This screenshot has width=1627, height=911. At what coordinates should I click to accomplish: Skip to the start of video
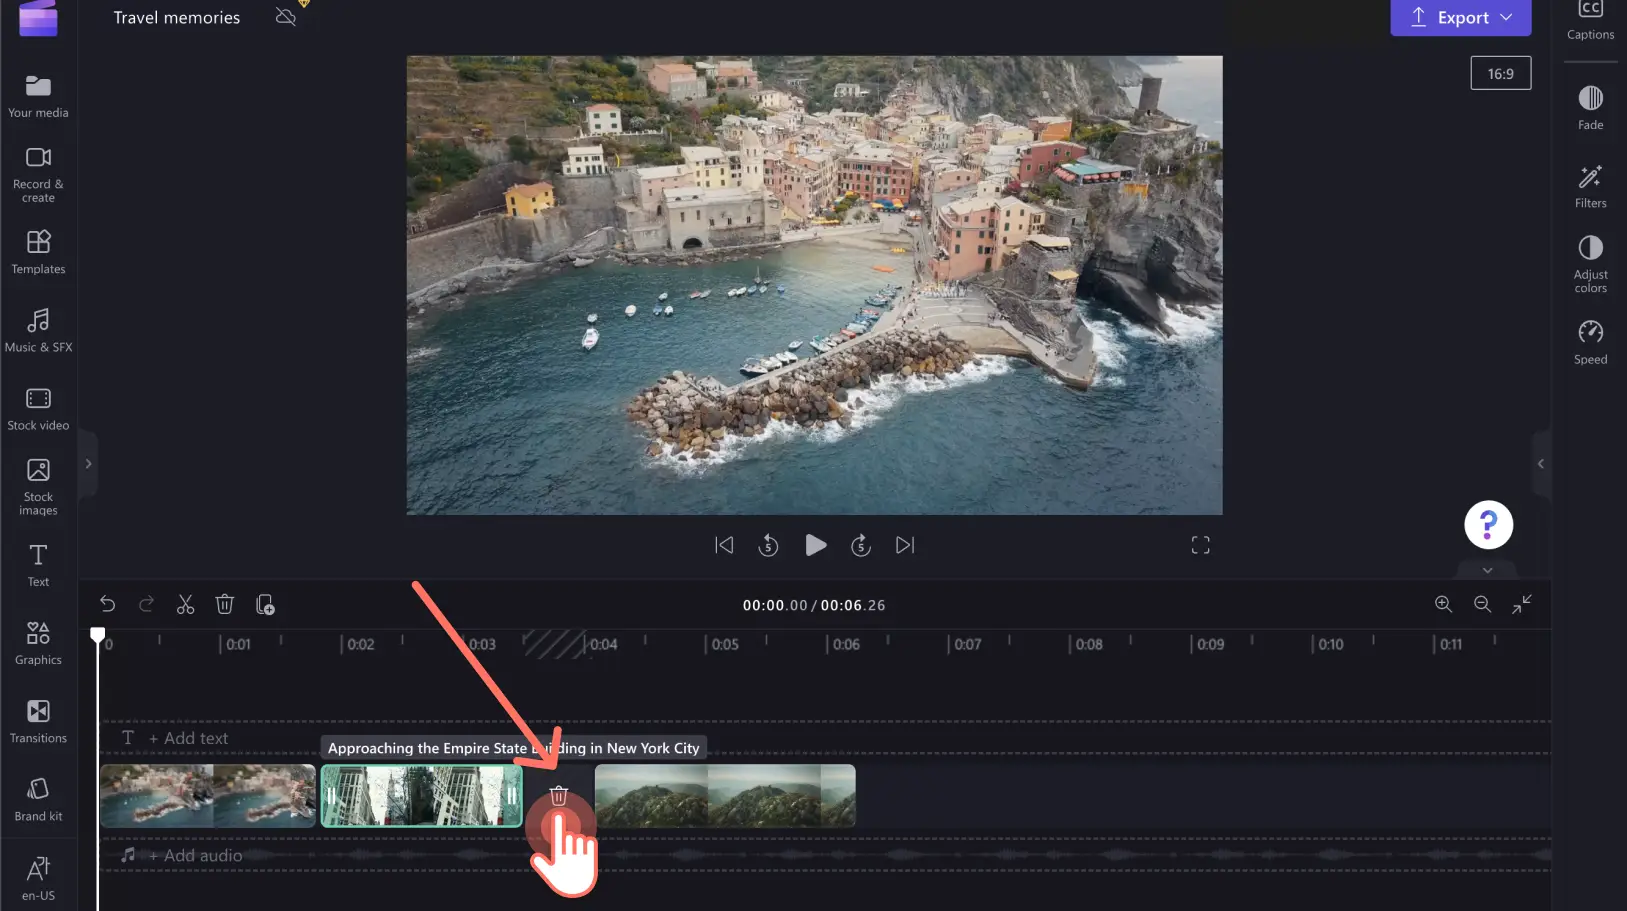click(x=724, y=545)
